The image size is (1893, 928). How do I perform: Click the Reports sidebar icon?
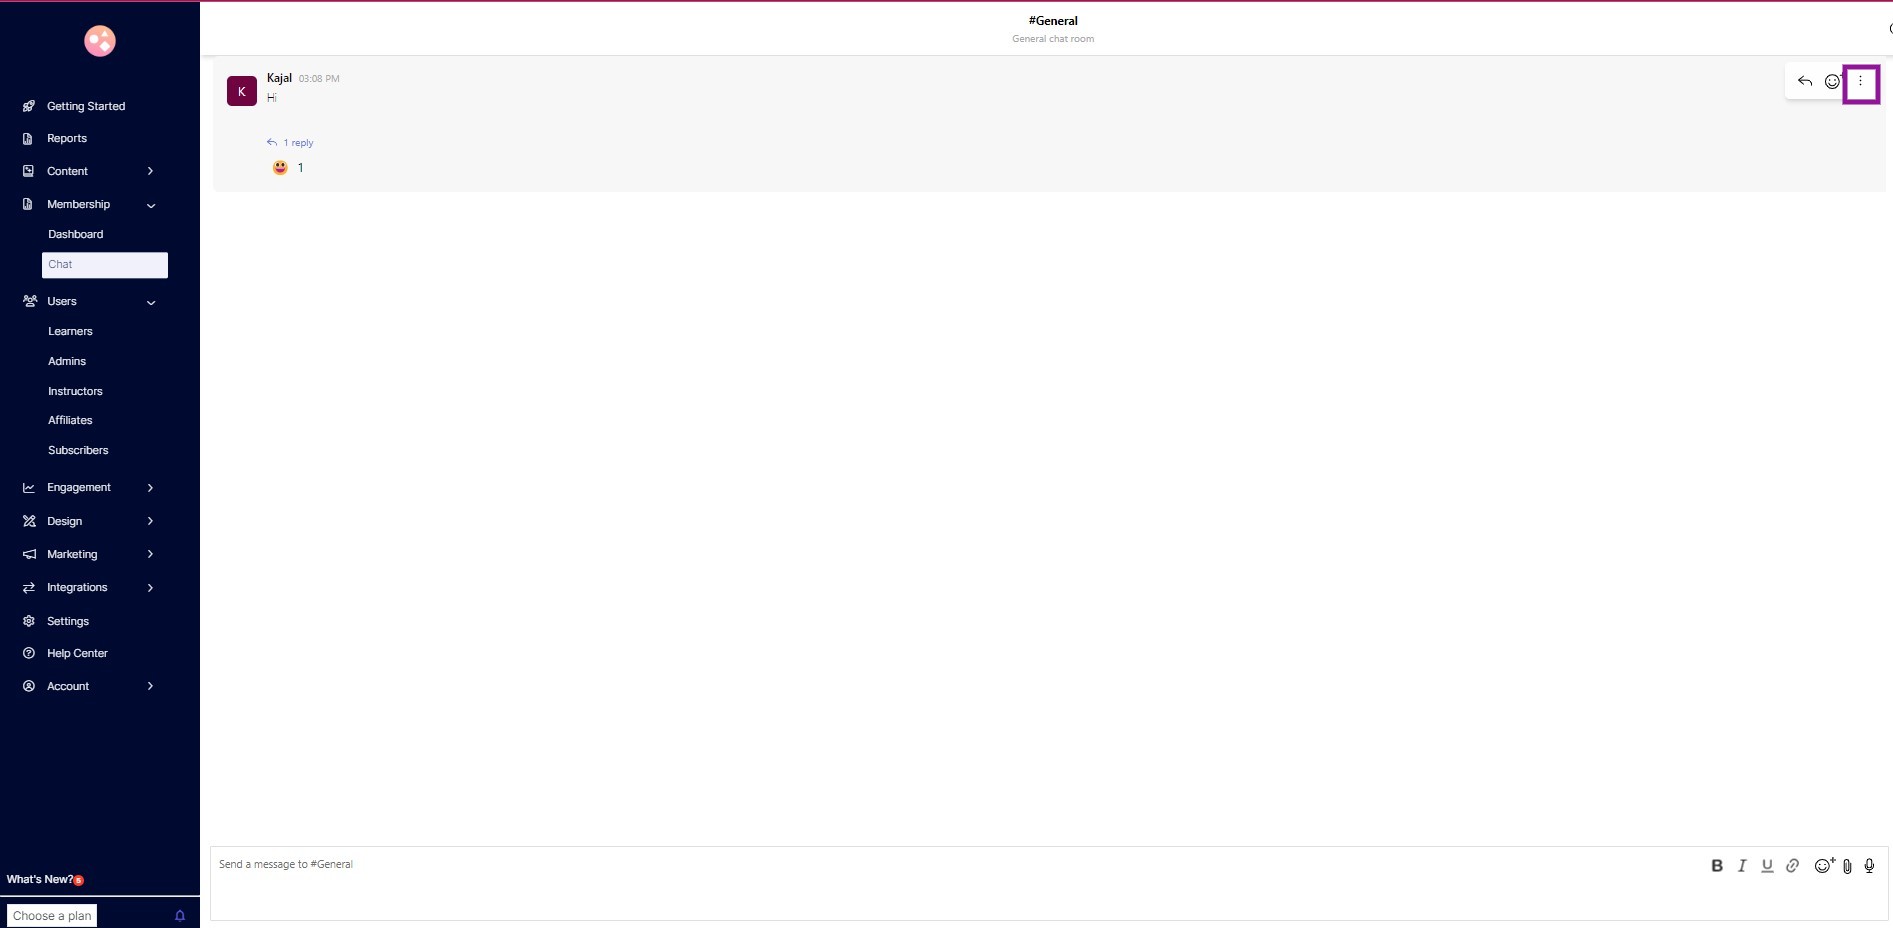[28, 139]
